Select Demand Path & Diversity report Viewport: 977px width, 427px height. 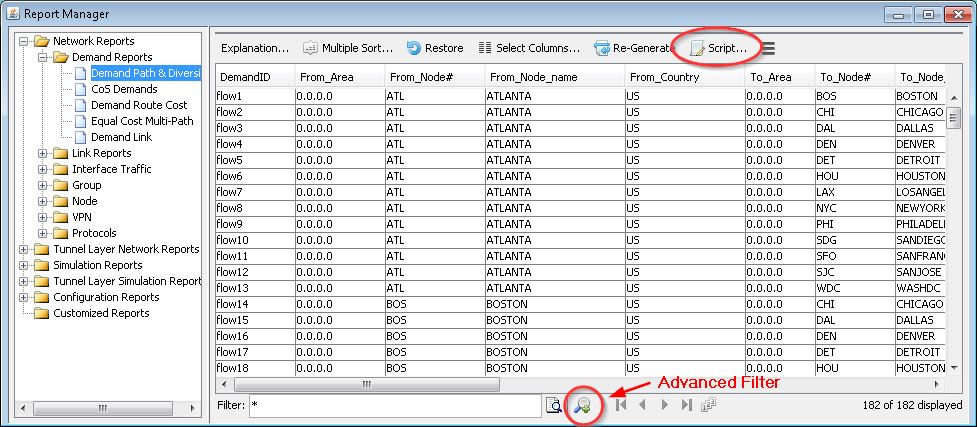(146, 73)
